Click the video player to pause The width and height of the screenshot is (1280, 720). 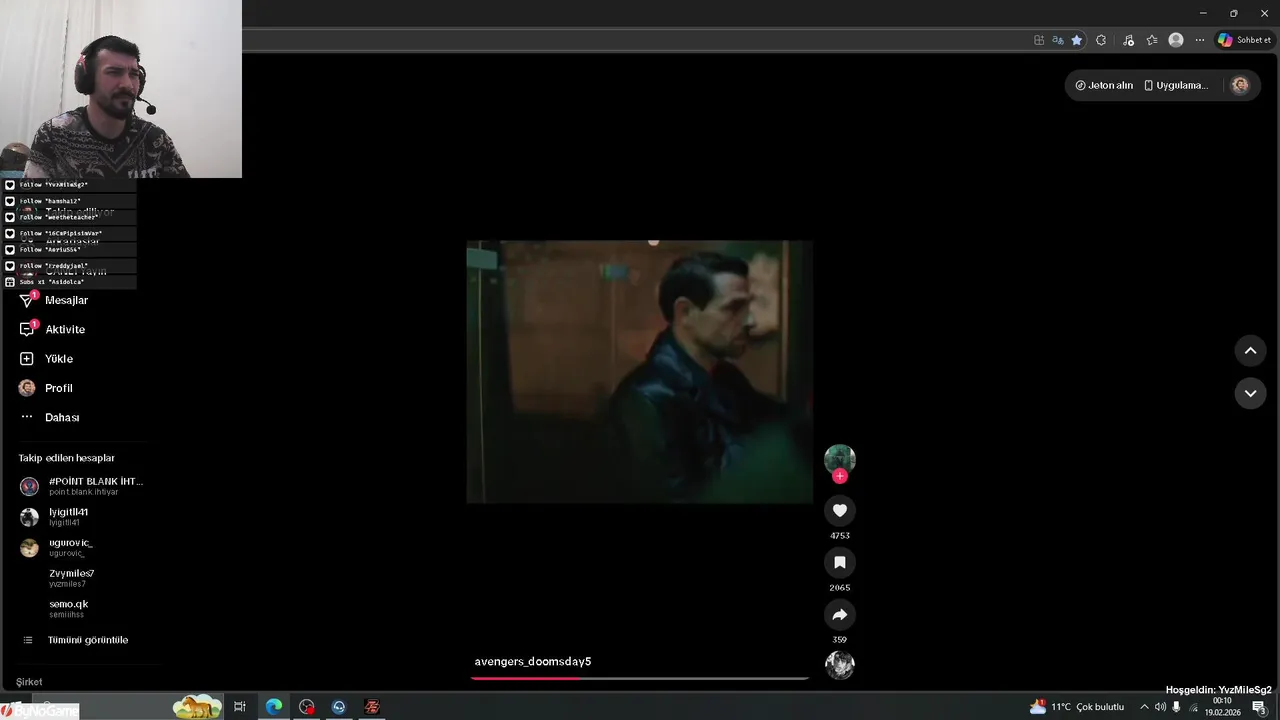tap(640, 371)
